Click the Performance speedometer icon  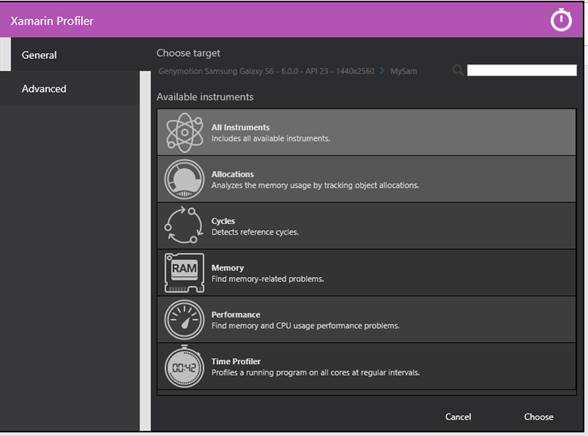tap(184, 320)
